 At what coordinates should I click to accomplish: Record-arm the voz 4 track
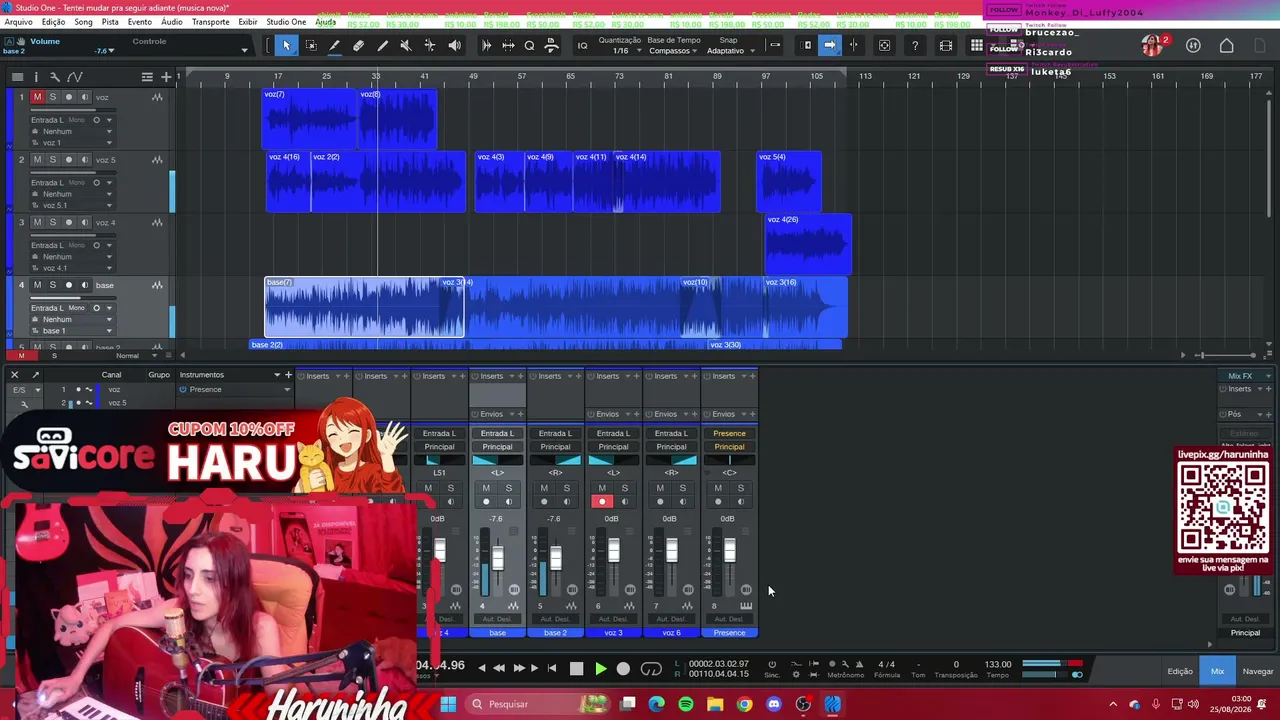69,222
